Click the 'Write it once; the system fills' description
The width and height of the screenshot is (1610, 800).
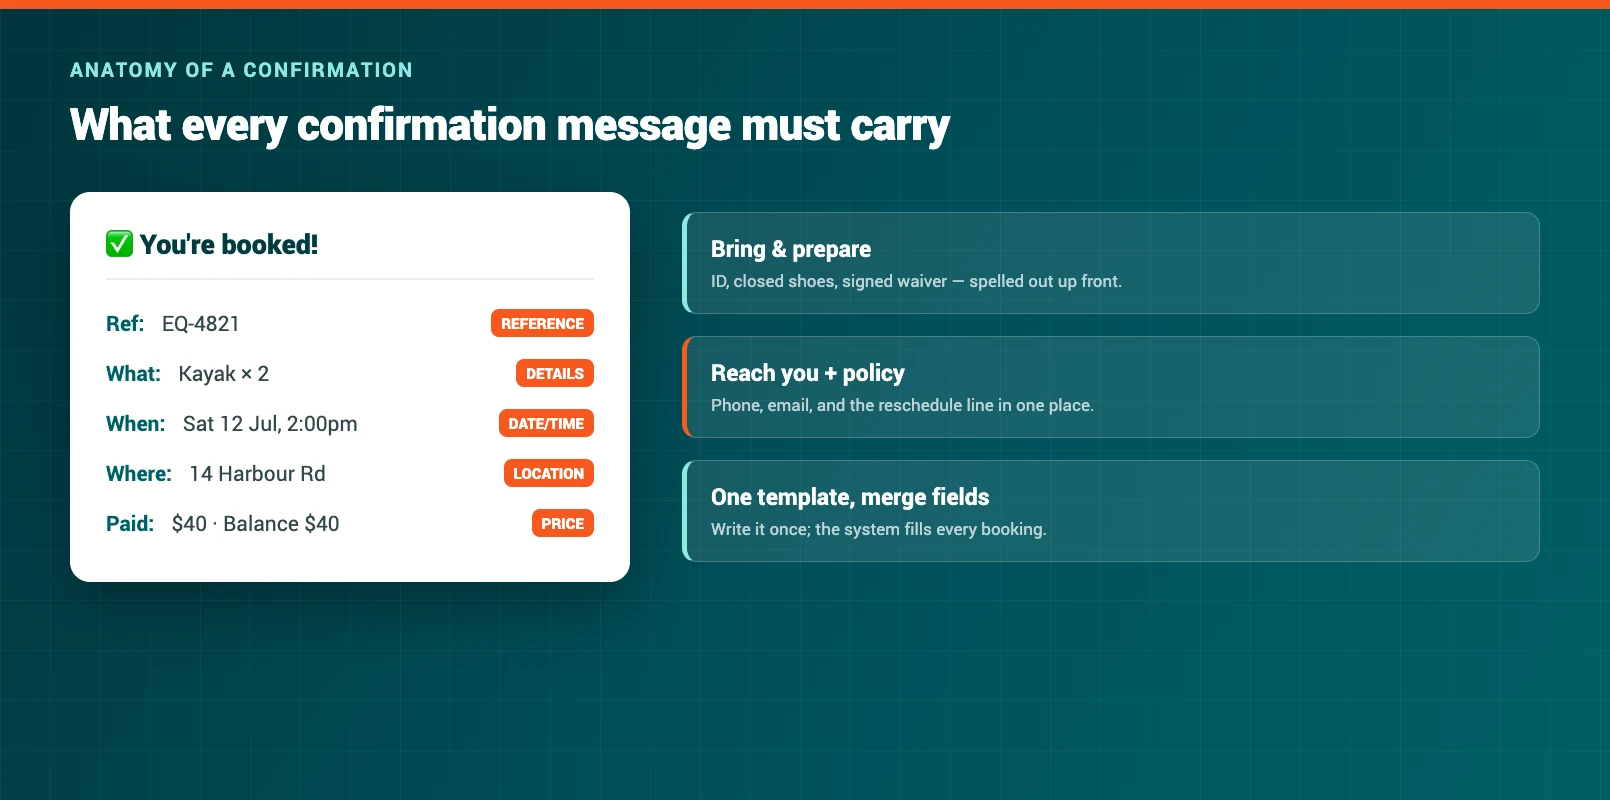click(x=878, y=529)
